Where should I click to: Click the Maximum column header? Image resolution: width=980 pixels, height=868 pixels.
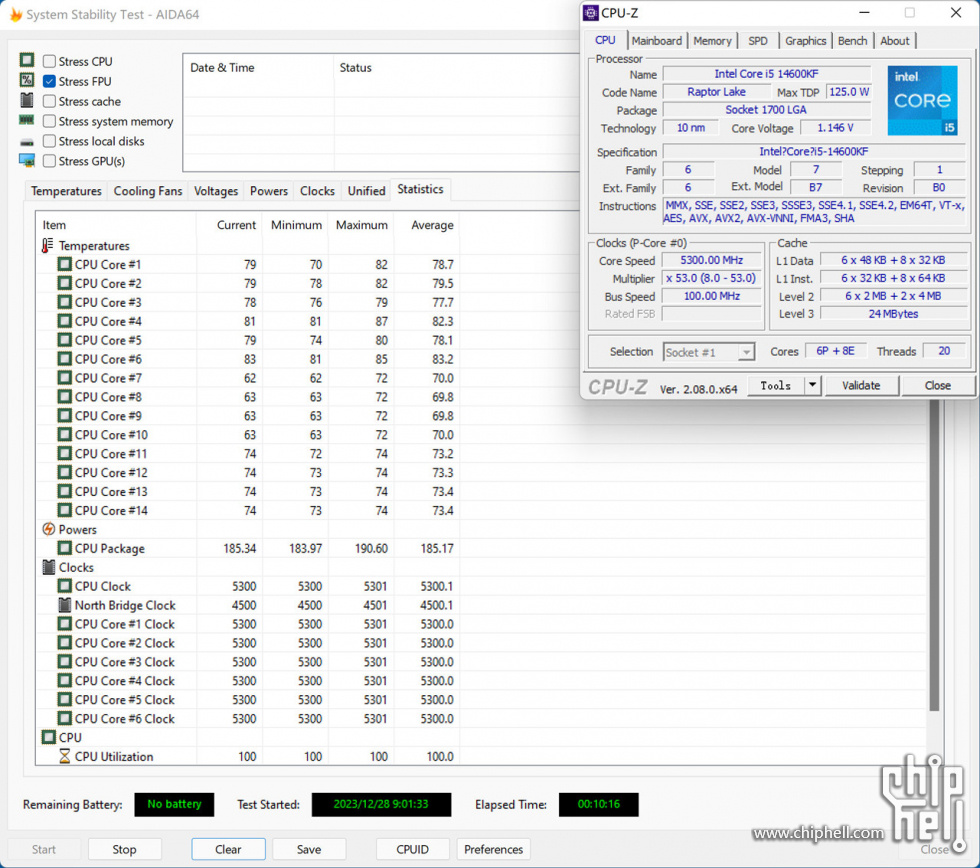(x=361, y=225)
